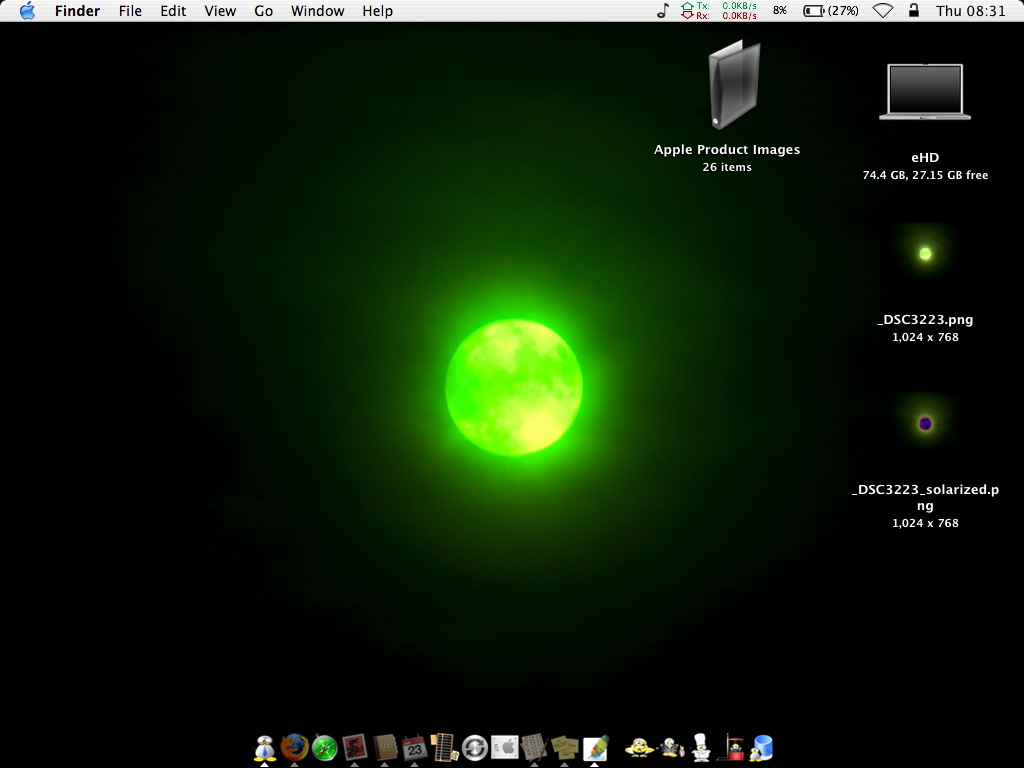Open the File menu
Screen dimensions: 1024x768
coord(130,11)
